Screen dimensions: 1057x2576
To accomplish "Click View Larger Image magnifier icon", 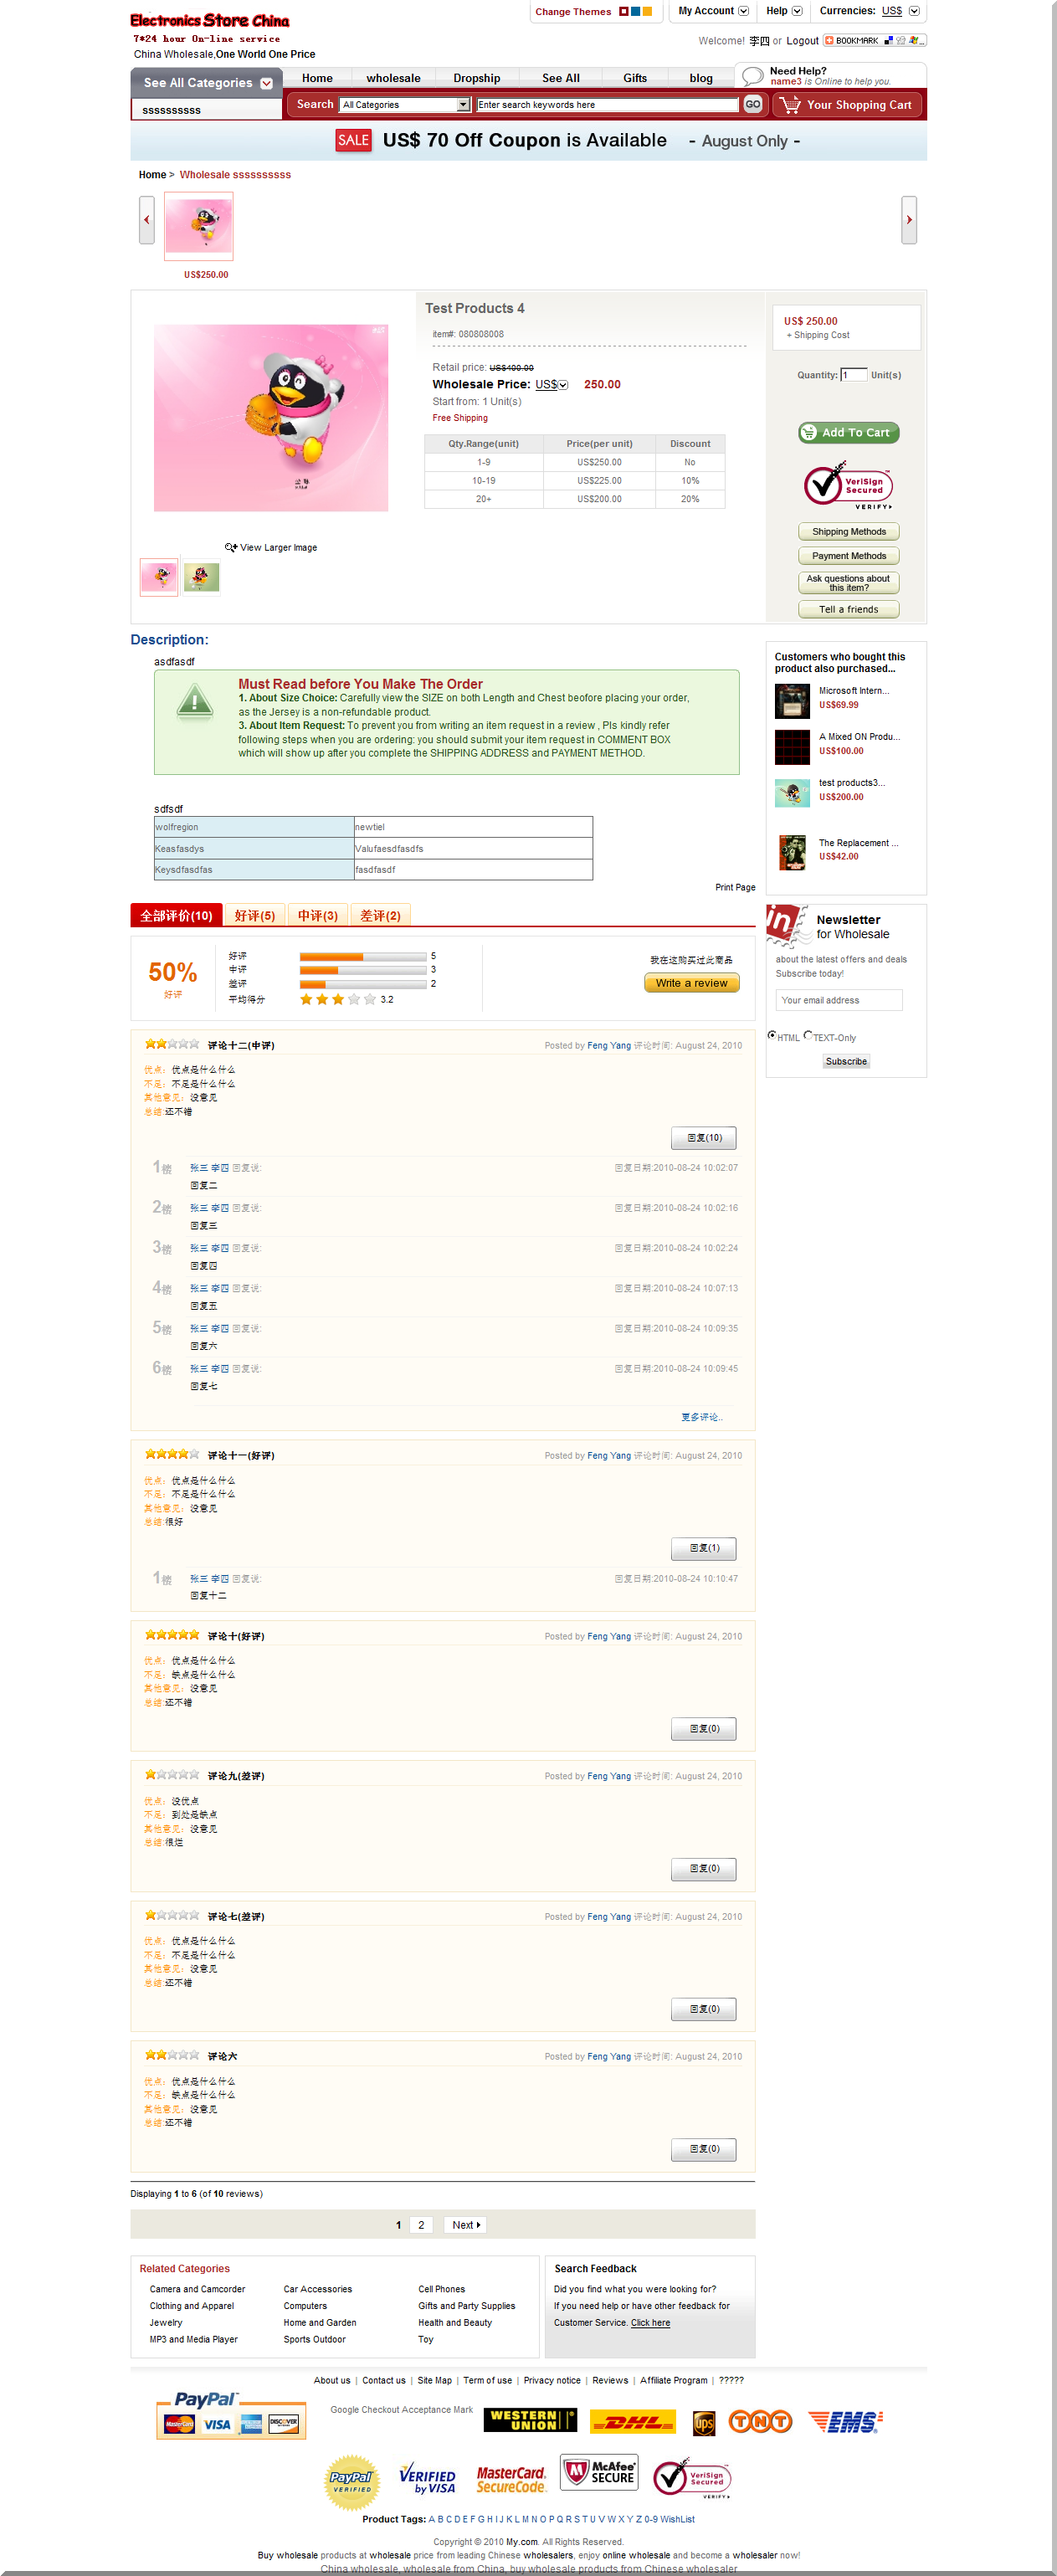I will pos(231,548).
